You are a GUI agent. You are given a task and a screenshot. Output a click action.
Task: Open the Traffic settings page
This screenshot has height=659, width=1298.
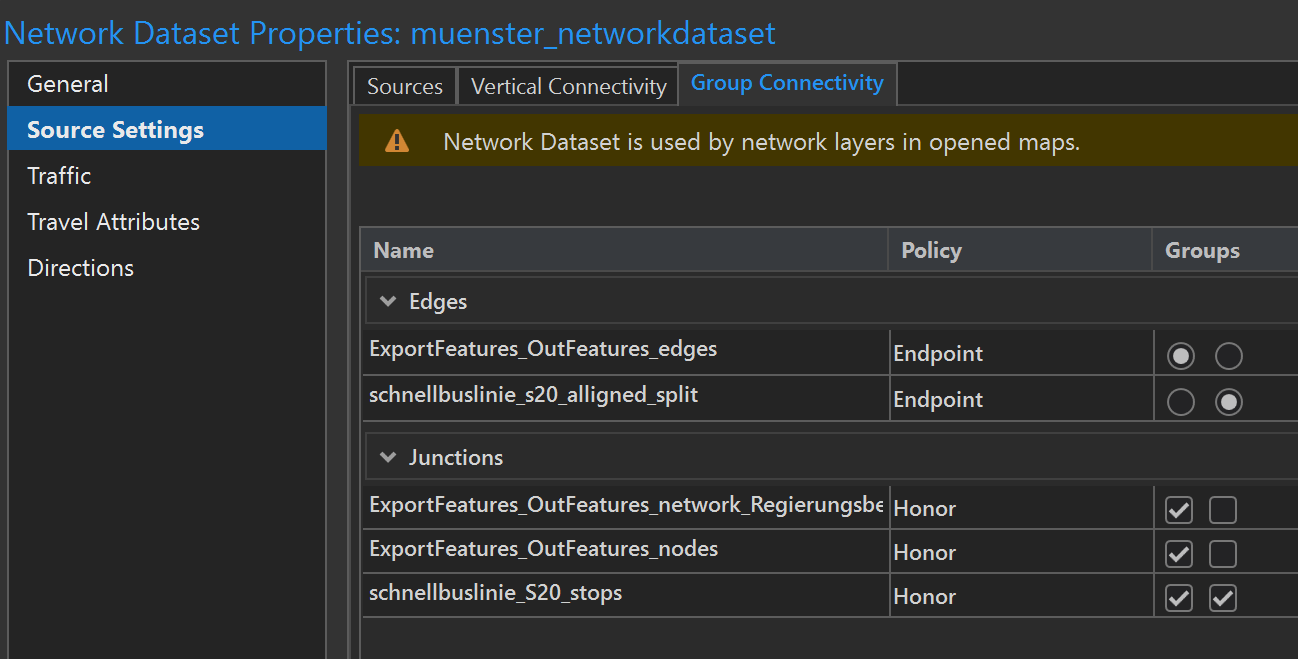pyautogui.click(x=59, y=175)
